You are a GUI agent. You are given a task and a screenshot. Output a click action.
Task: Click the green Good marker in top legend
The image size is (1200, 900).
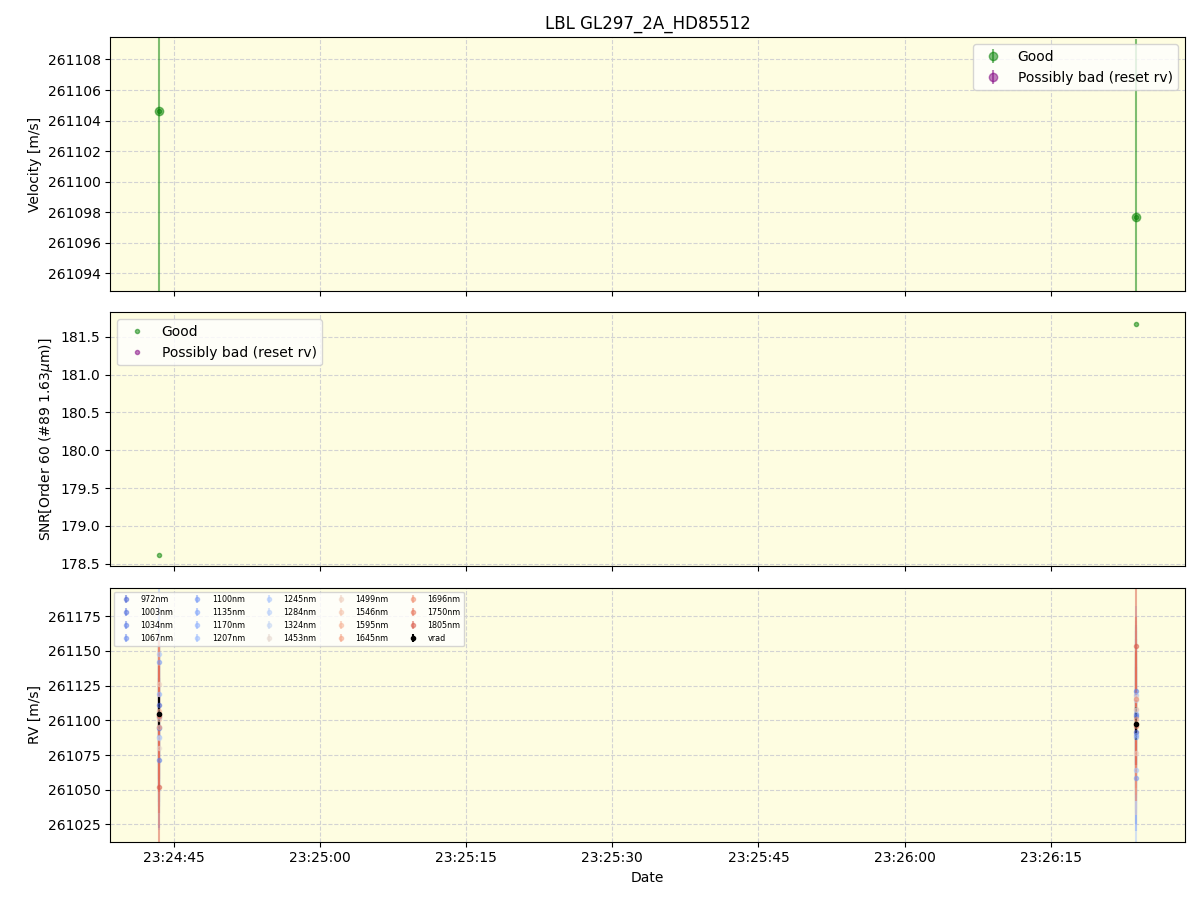[993, 57]
